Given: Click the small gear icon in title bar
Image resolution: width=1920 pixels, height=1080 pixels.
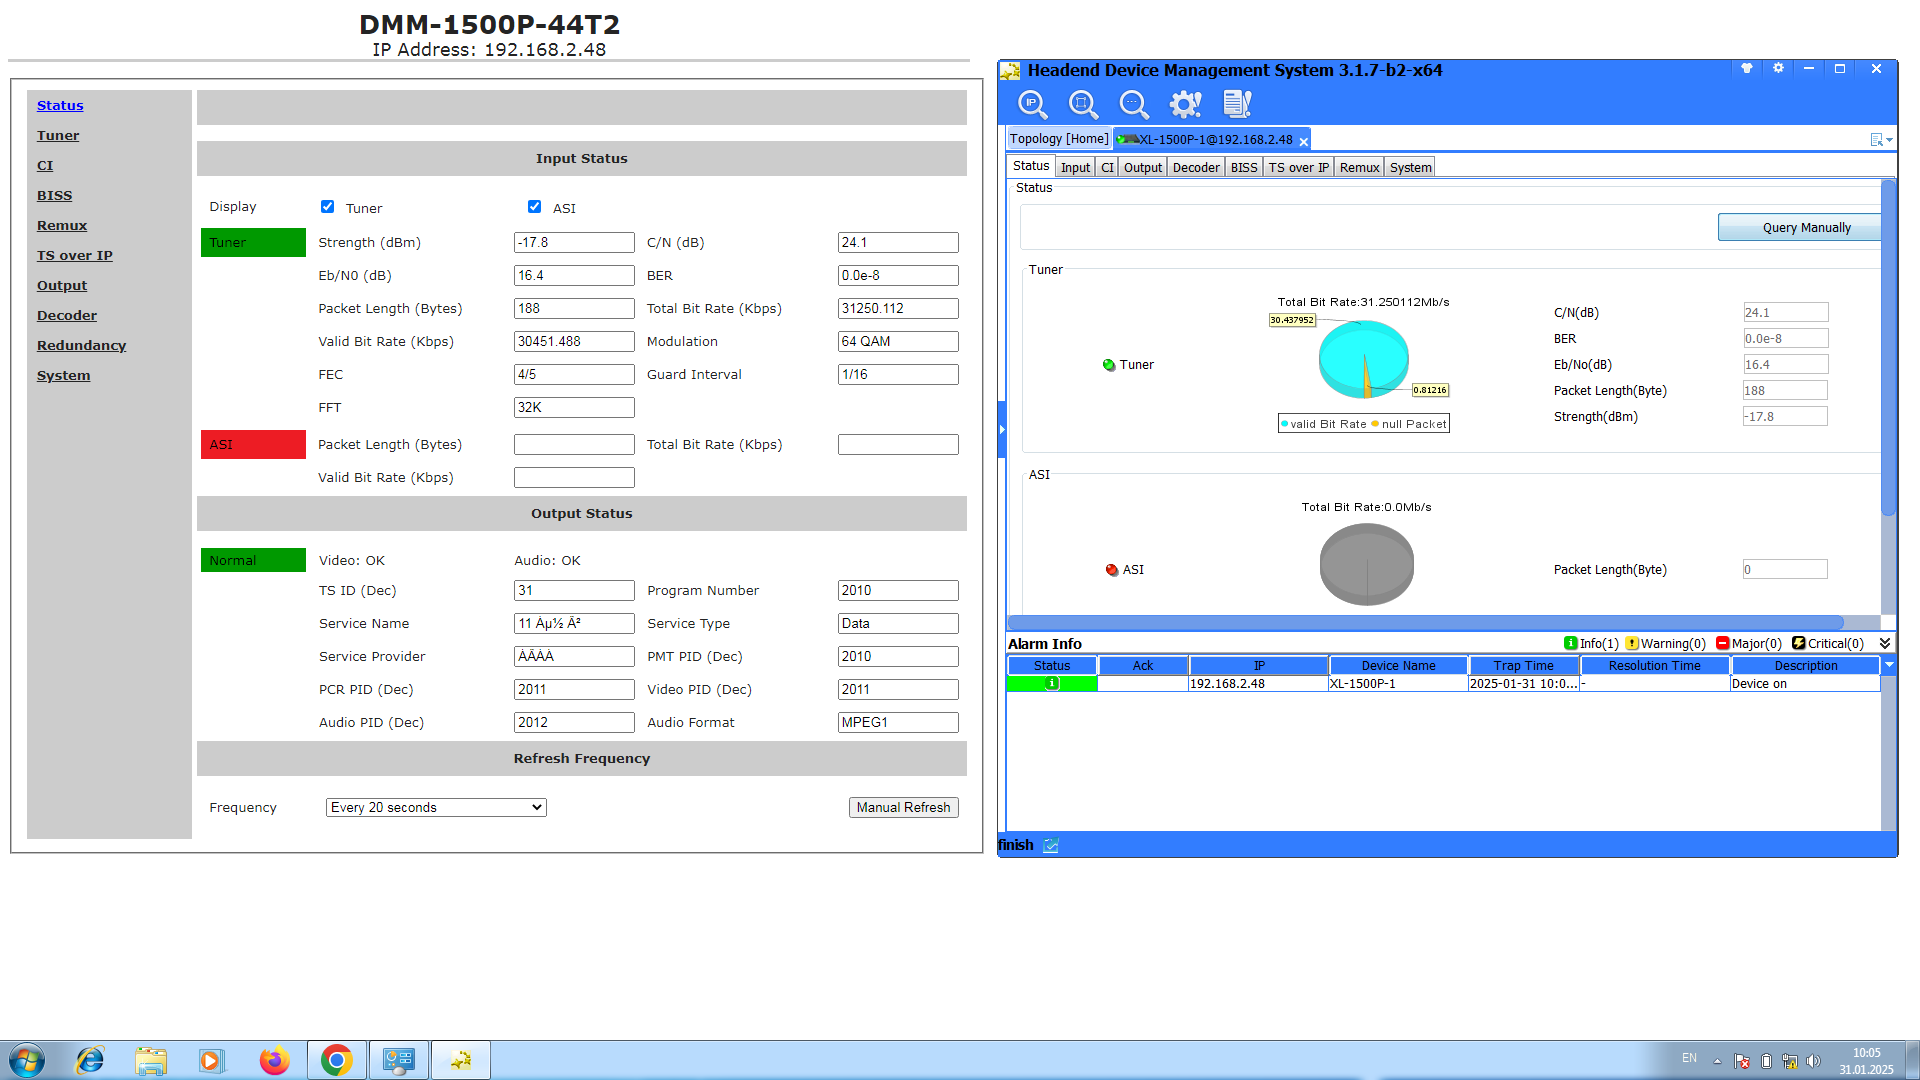Looking at the screenshot, I should [1778, 69].
